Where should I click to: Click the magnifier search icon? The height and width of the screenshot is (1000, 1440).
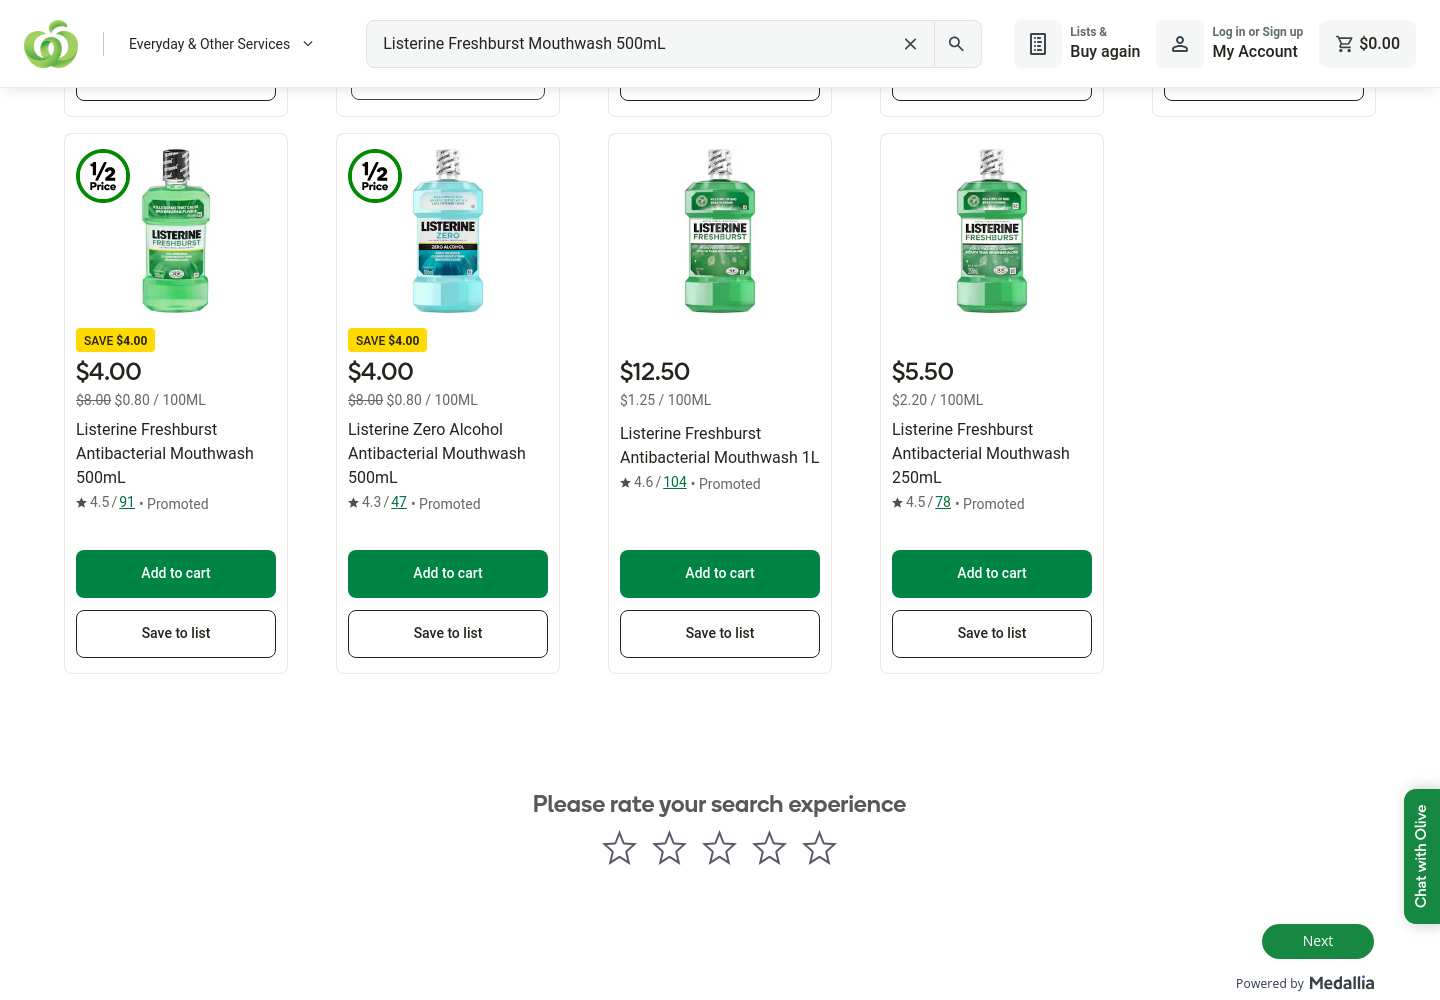click(957, 44)
